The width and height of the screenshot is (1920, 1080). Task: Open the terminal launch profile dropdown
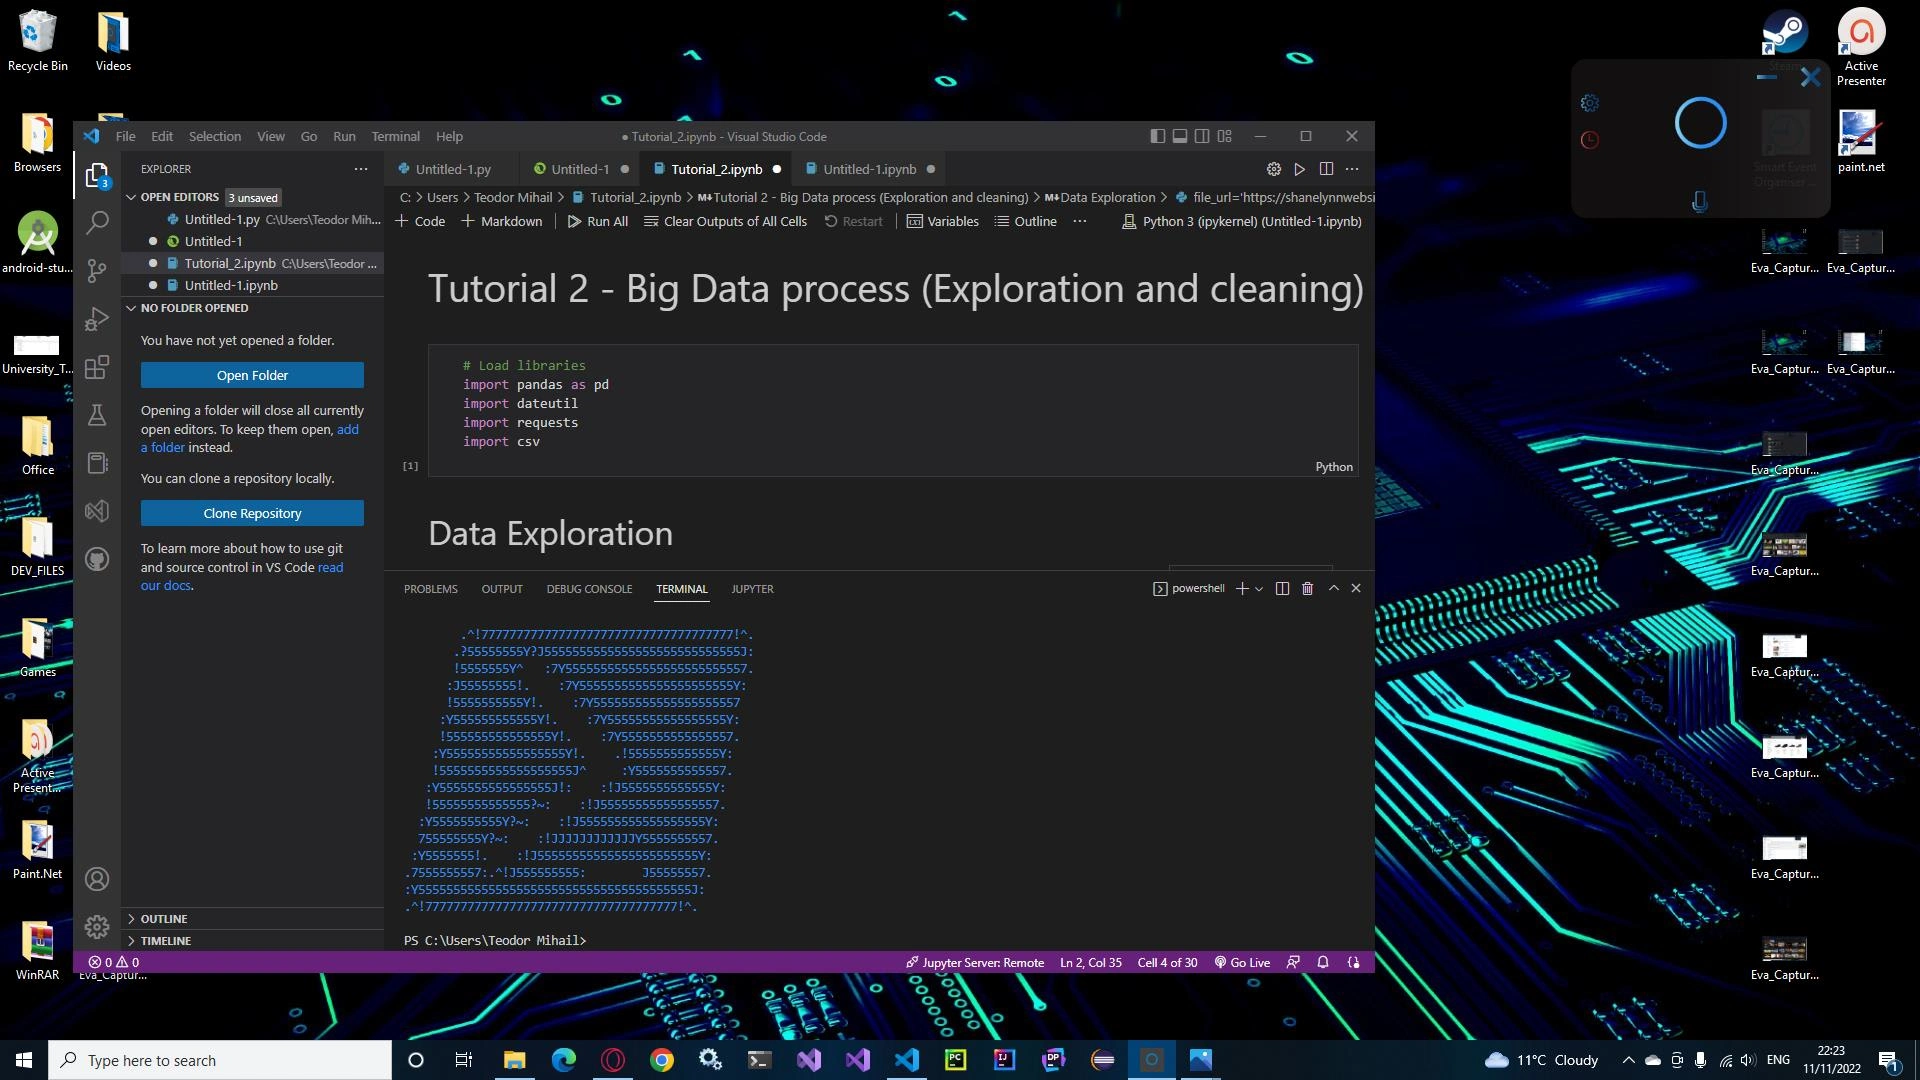(1259, 588)
